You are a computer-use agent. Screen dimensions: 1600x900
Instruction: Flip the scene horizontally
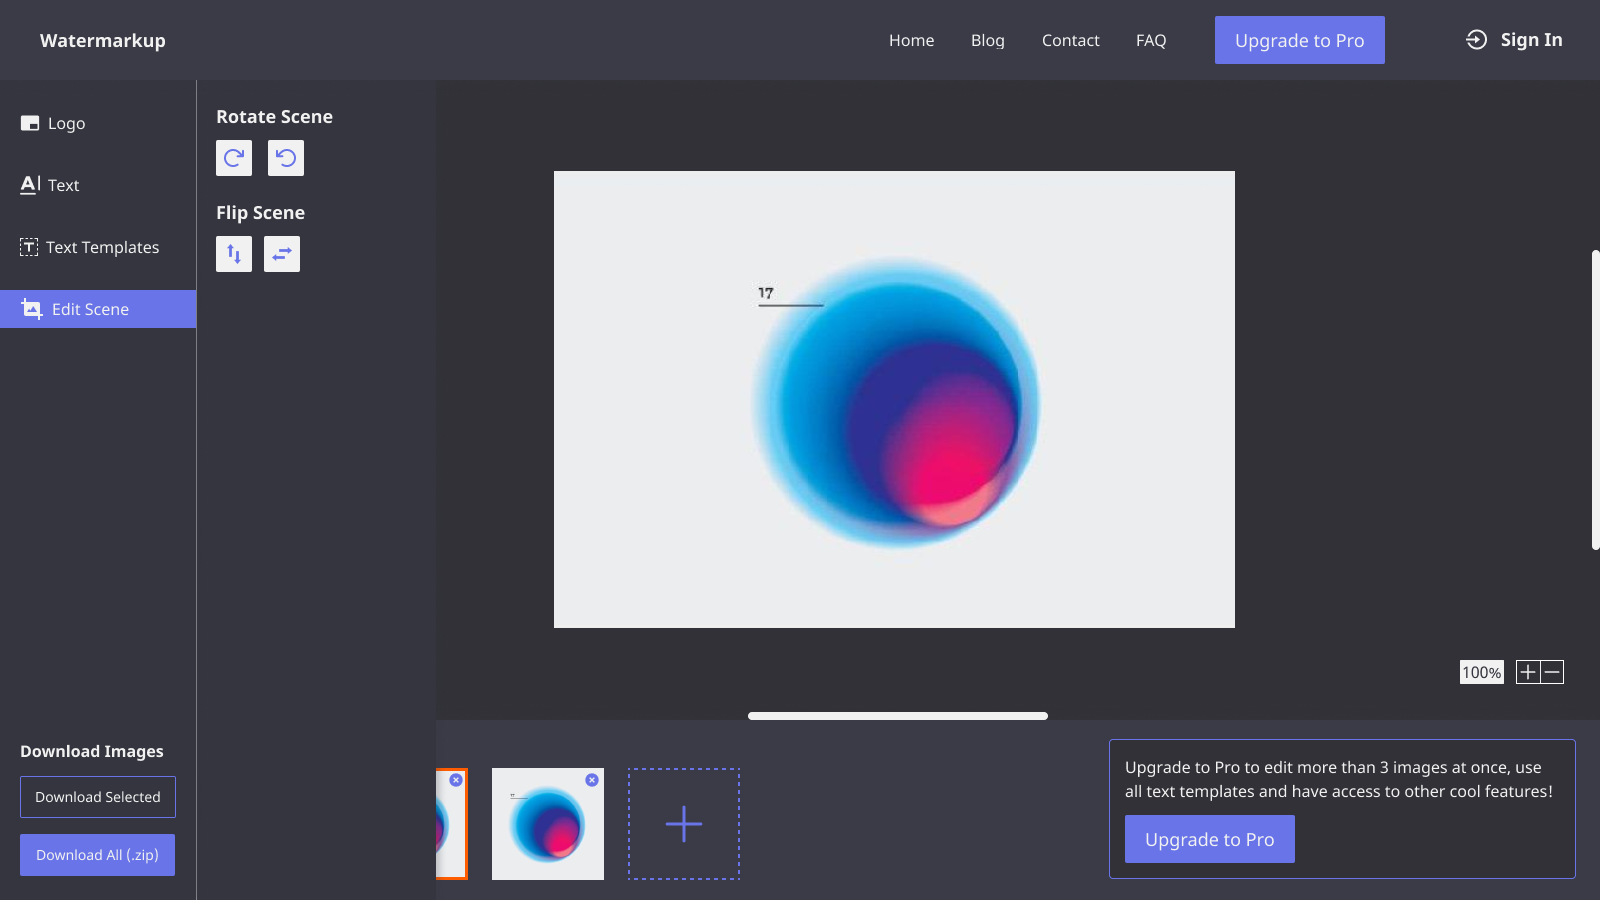coord(282,254)
